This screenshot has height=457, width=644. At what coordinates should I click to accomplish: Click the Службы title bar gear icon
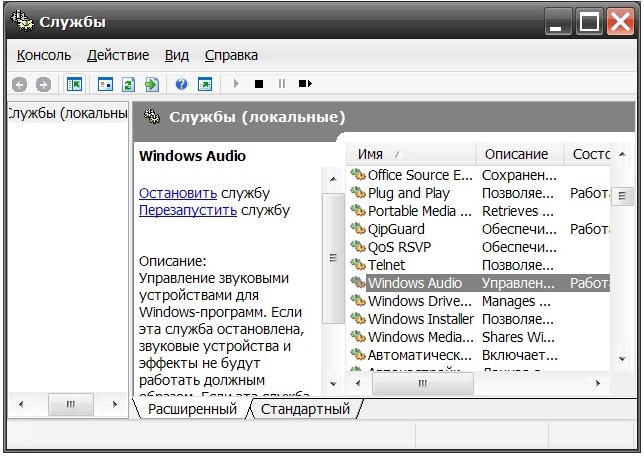tap(22, 21)
